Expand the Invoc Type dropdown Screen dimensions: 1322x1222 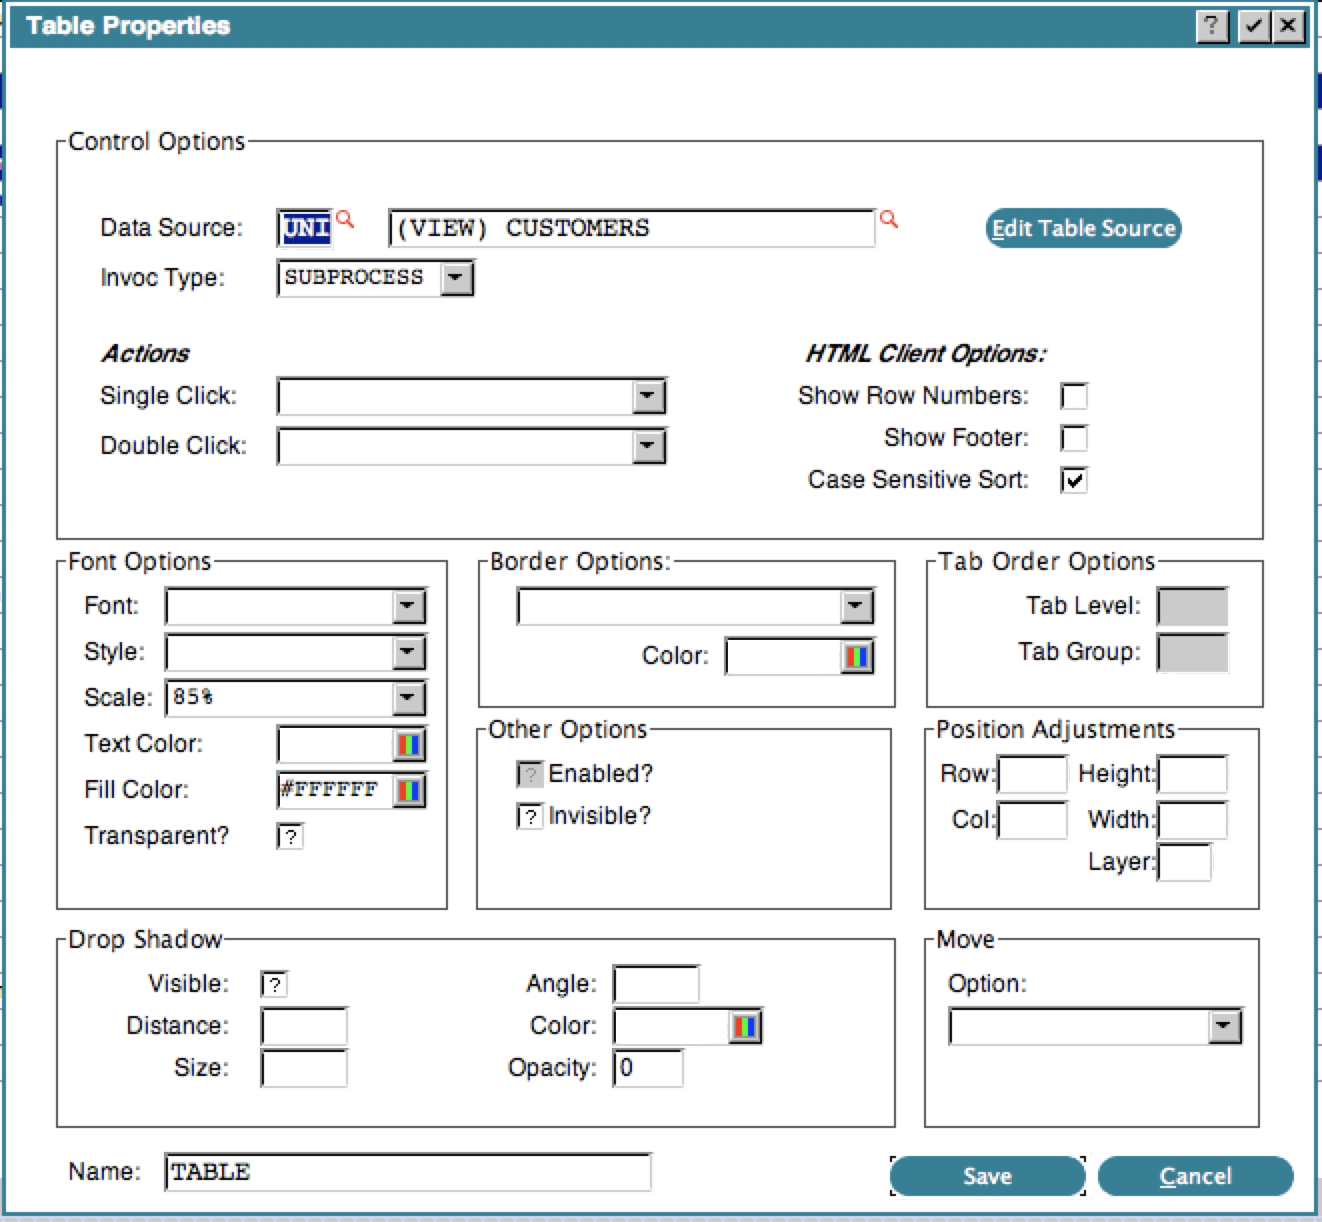pos(456,278)
